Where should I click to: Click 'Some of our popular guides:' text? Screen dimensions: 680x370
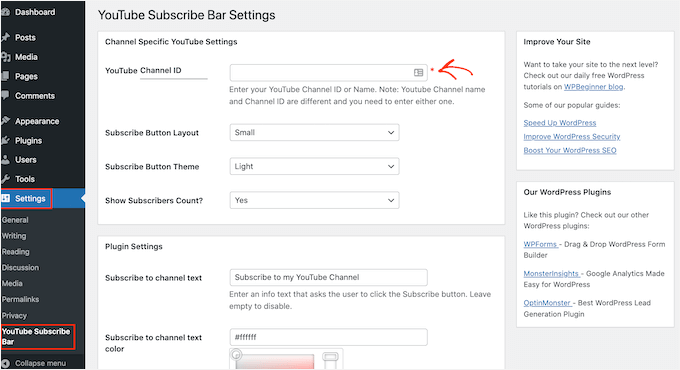[x=572, y=105]
